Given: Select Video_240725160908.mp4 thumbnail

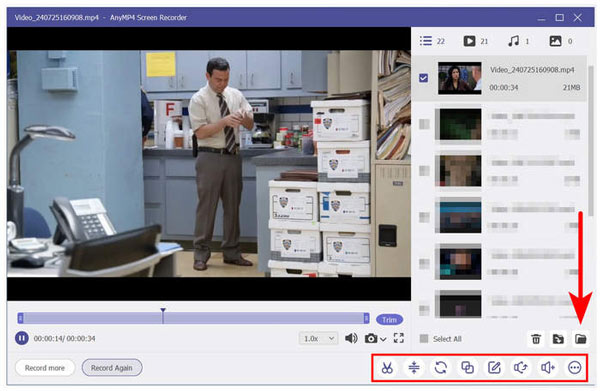Looking at the screenshot, I should (460, 78).
